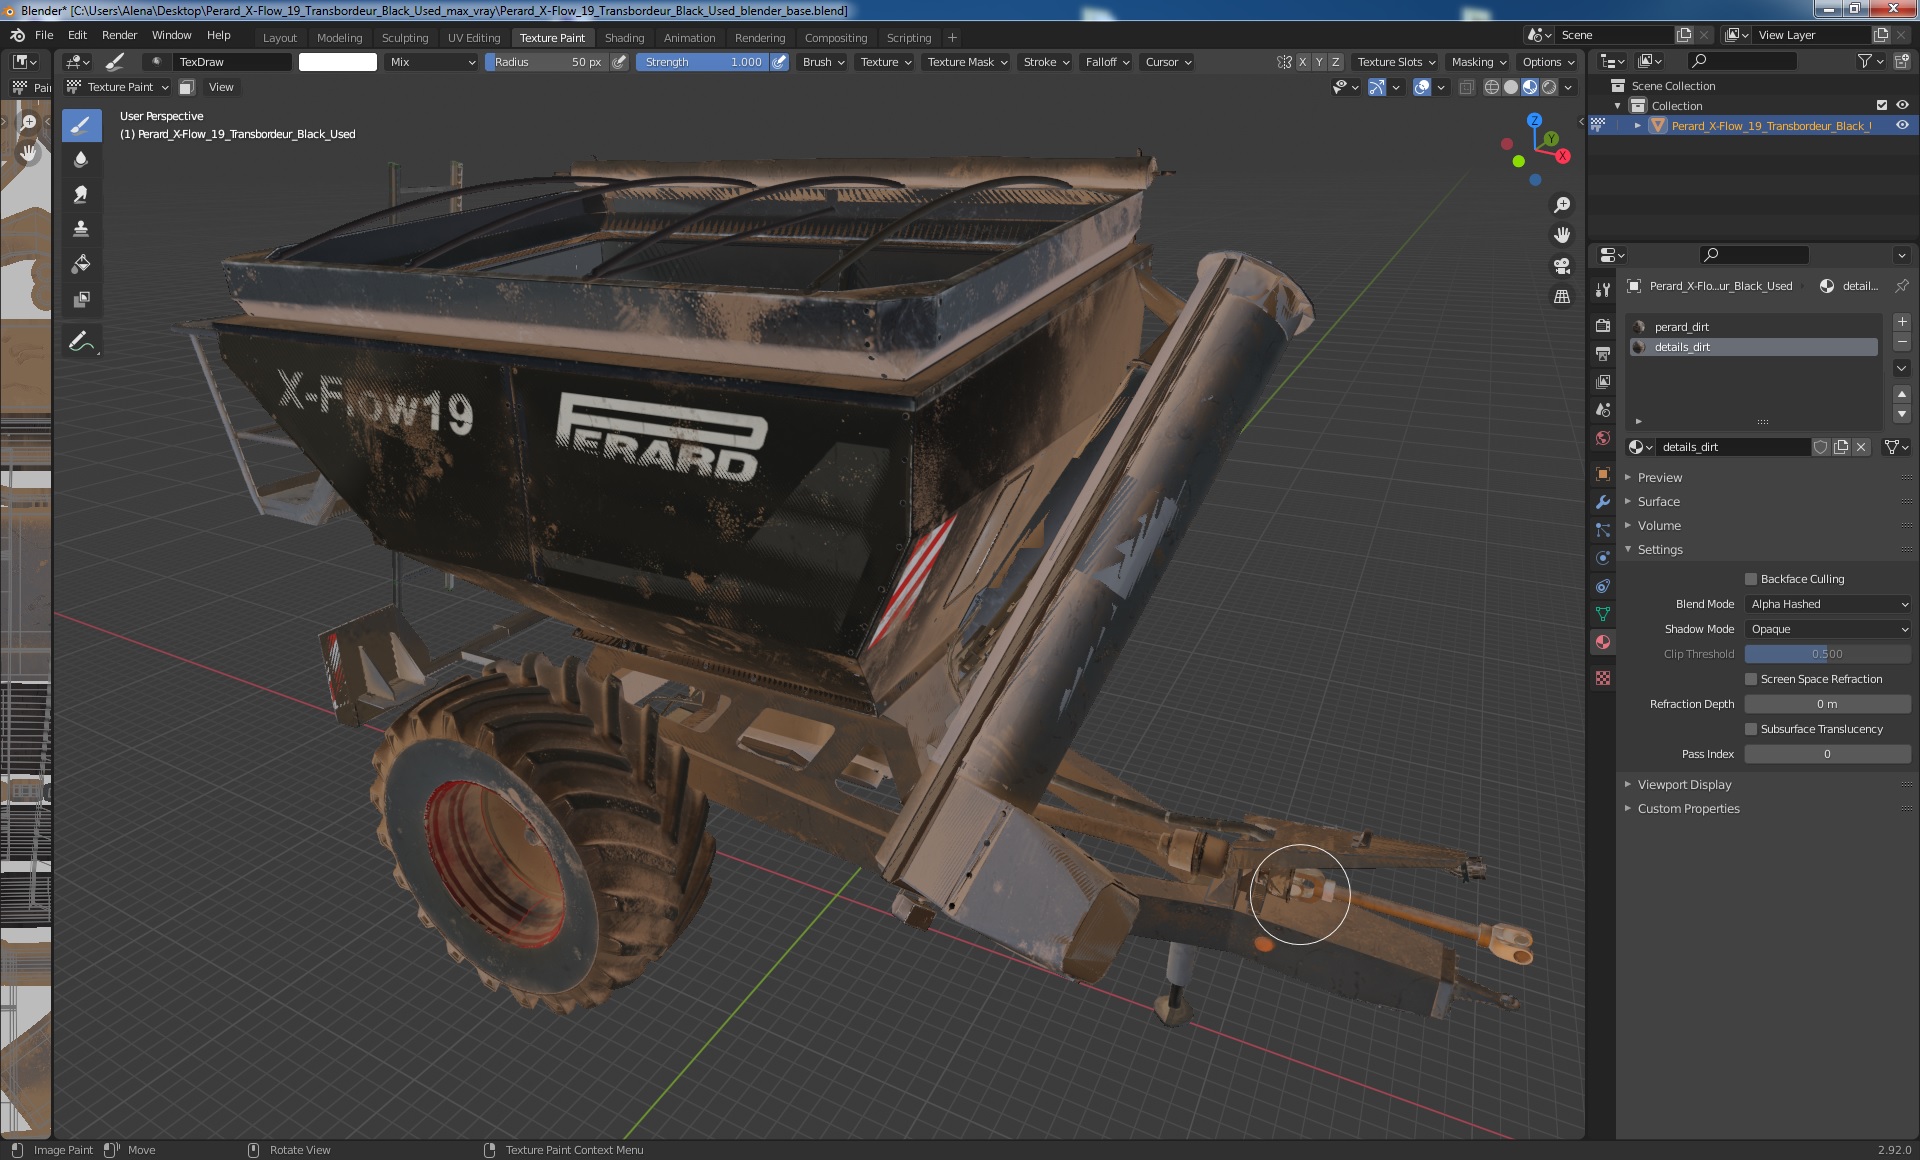The height and width of the screenshot is (1160, 1920).
Task: Switch perspective/orthographic grid icon
Action: (1561, 297)
